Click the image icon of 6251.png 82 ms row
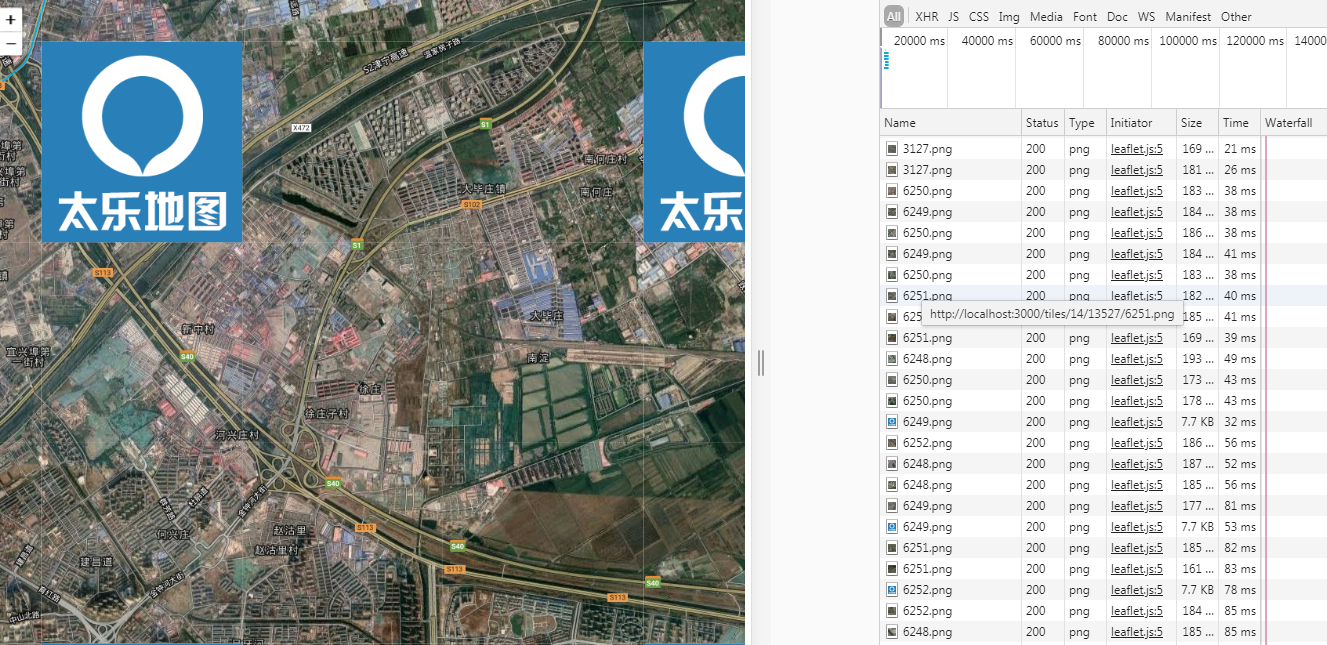 point(892,548)
